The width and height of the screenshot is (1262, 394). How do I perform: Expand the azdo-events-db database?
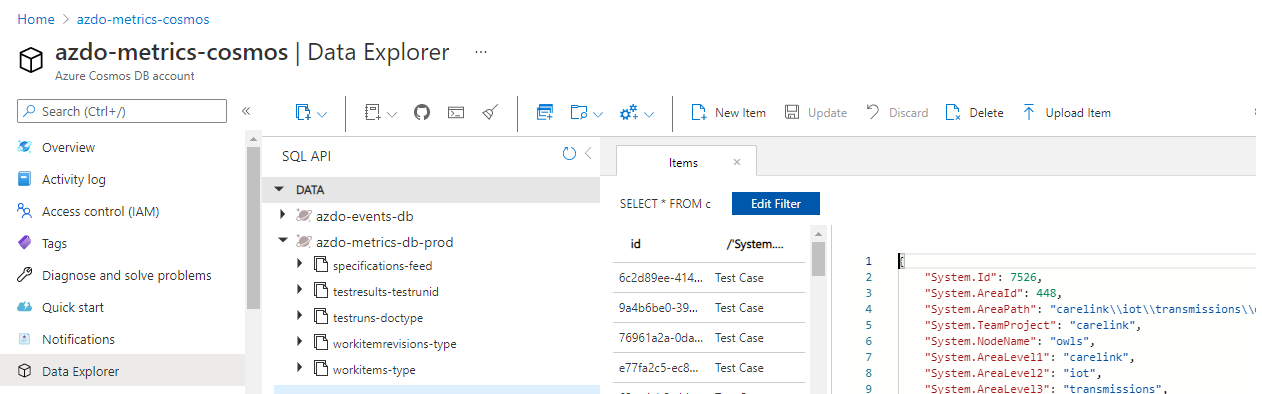pos(283,215)
